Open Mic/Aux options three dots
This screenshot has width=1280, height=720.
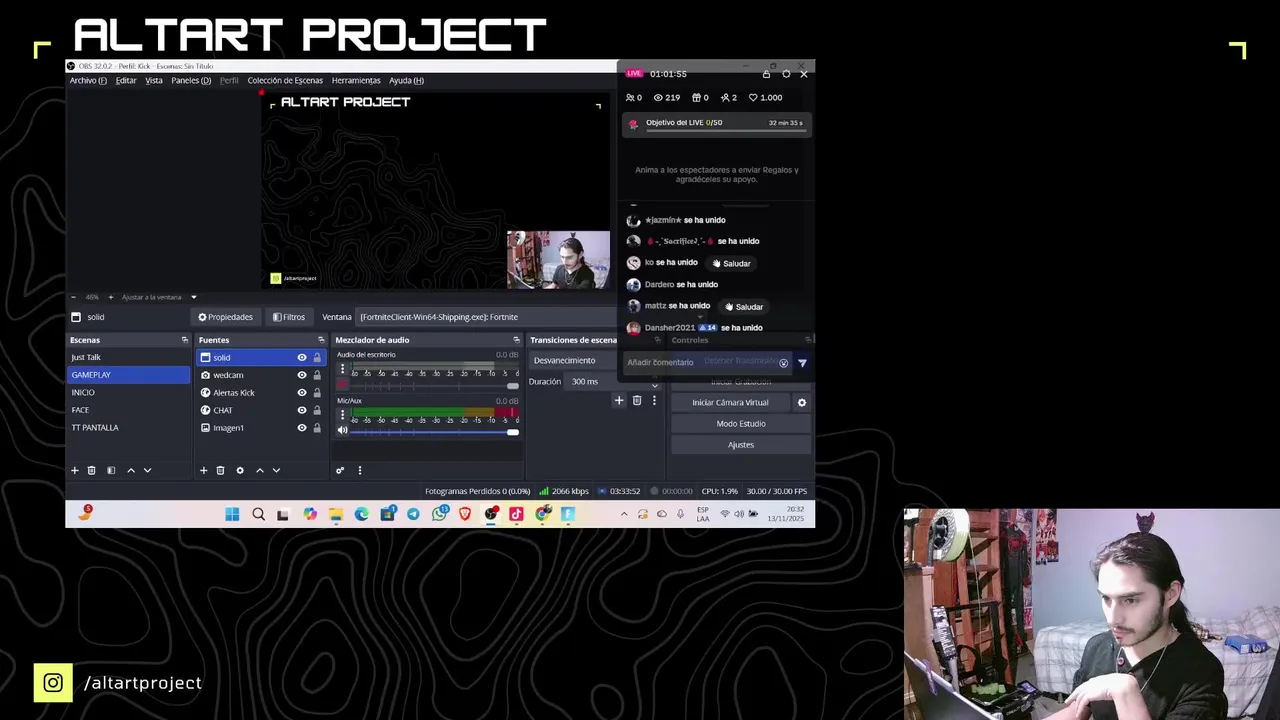tap(342, 414)
